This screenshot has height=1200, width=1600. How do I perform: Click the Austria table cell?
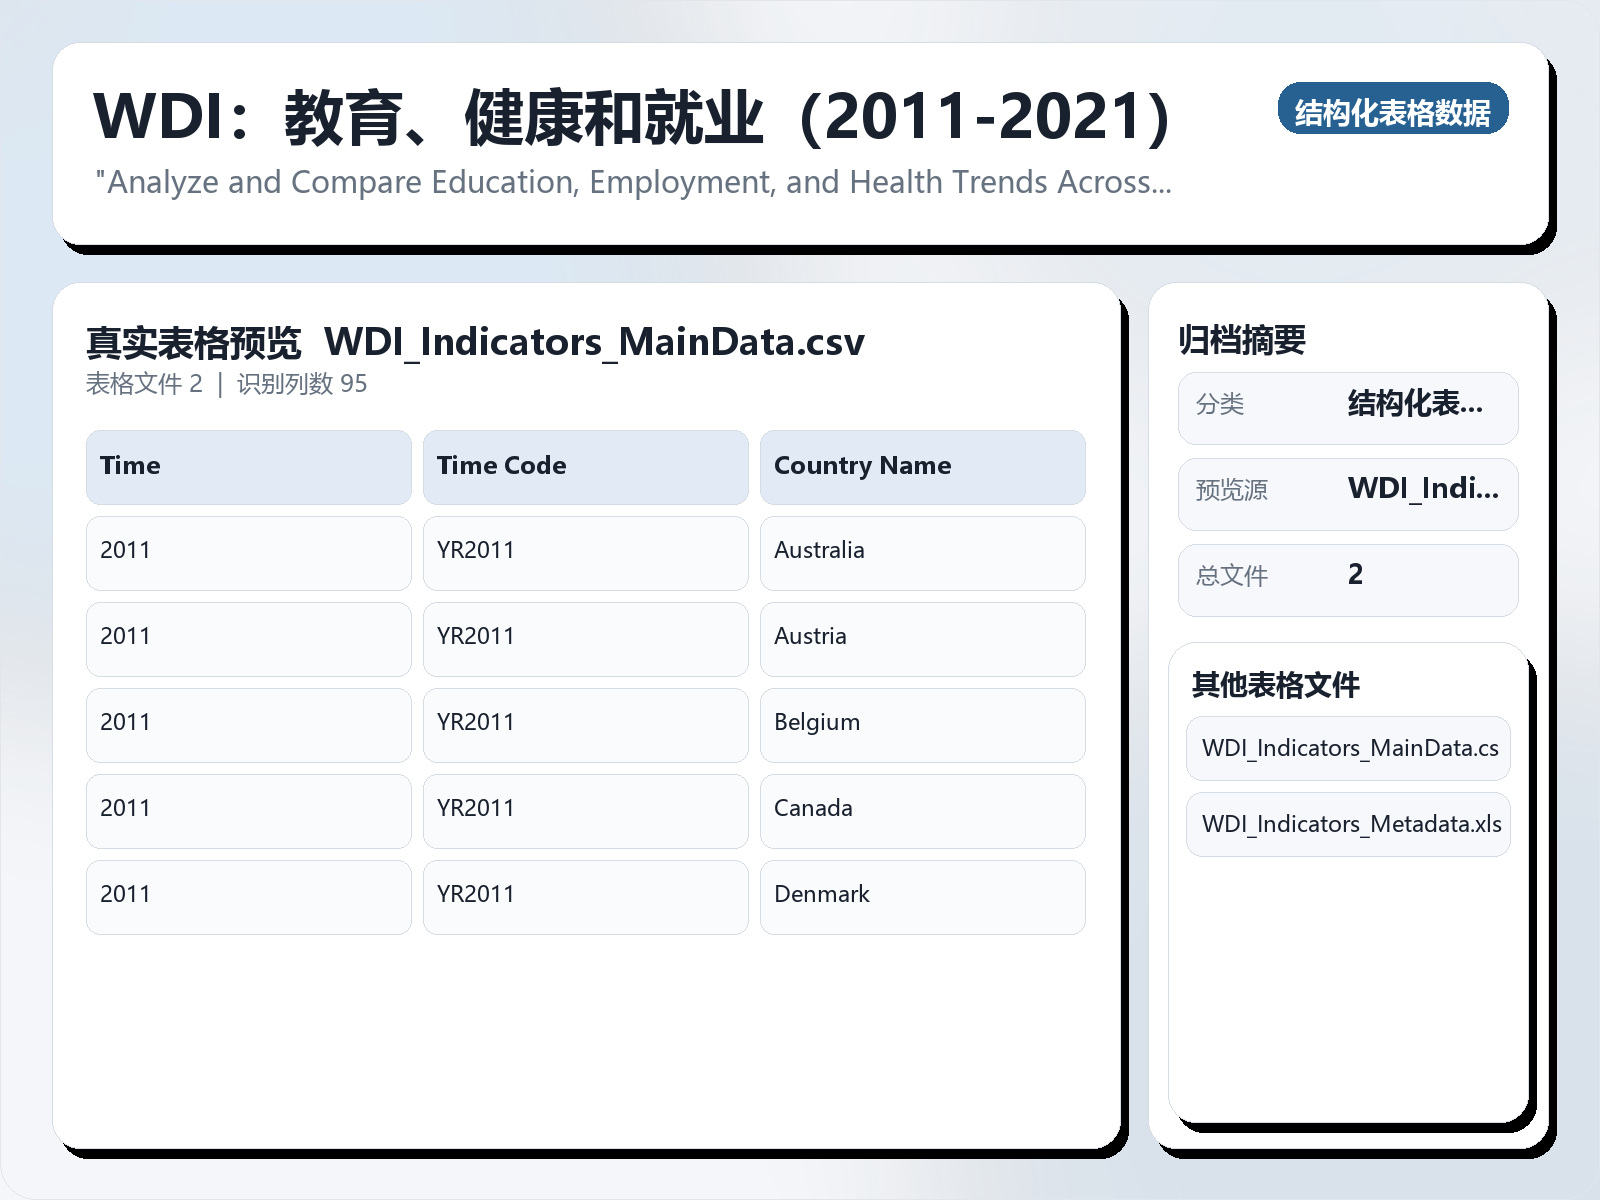click(922, 639)
